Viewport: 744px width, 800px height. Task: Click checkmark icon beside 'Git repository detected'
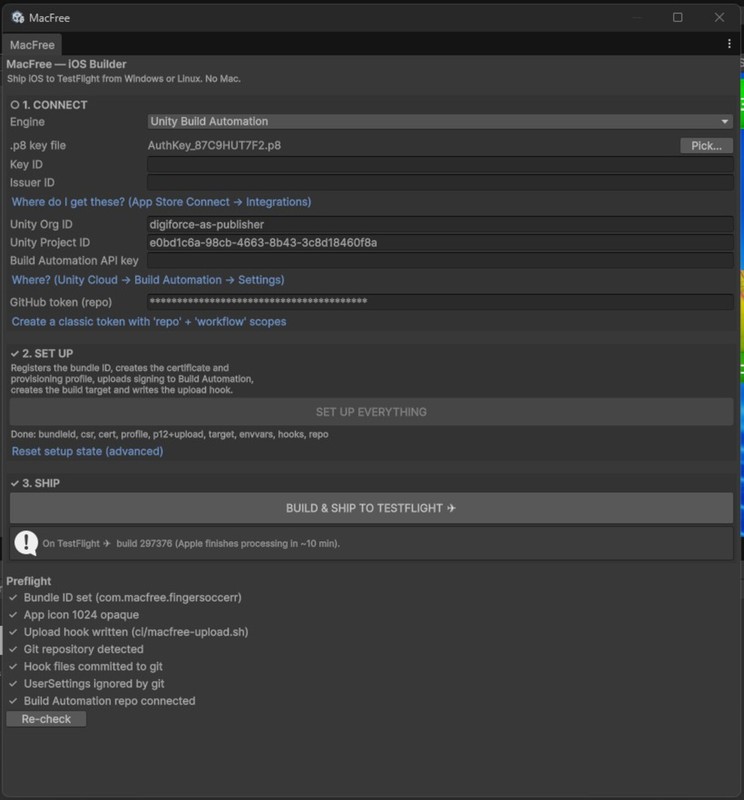point(13,649)
